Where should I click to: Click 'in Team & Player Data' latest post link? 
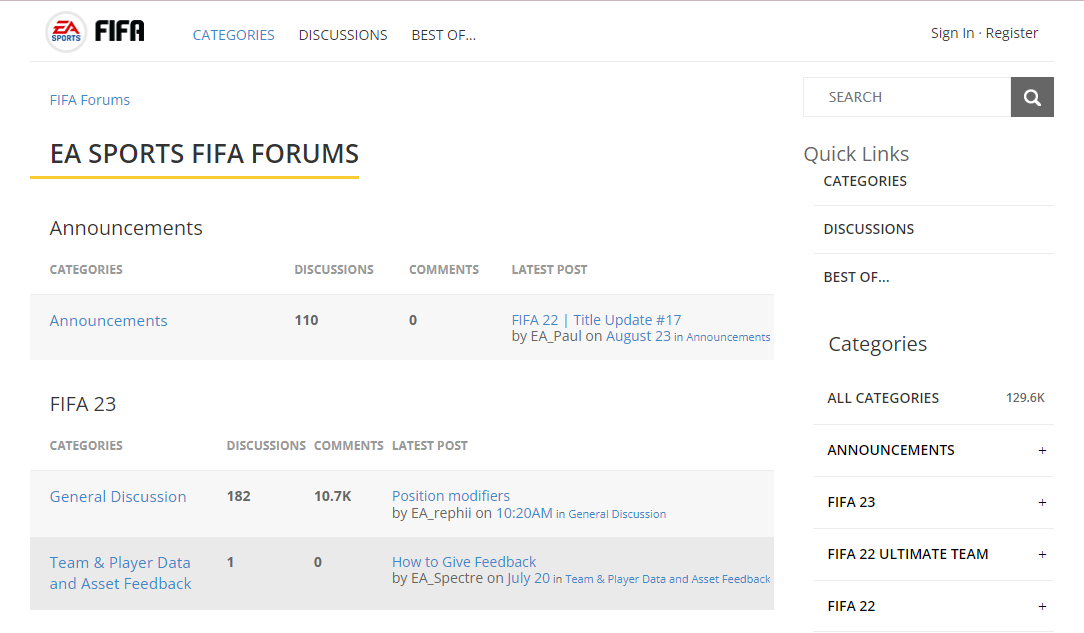pyautogui.click(x=667, y=579)
